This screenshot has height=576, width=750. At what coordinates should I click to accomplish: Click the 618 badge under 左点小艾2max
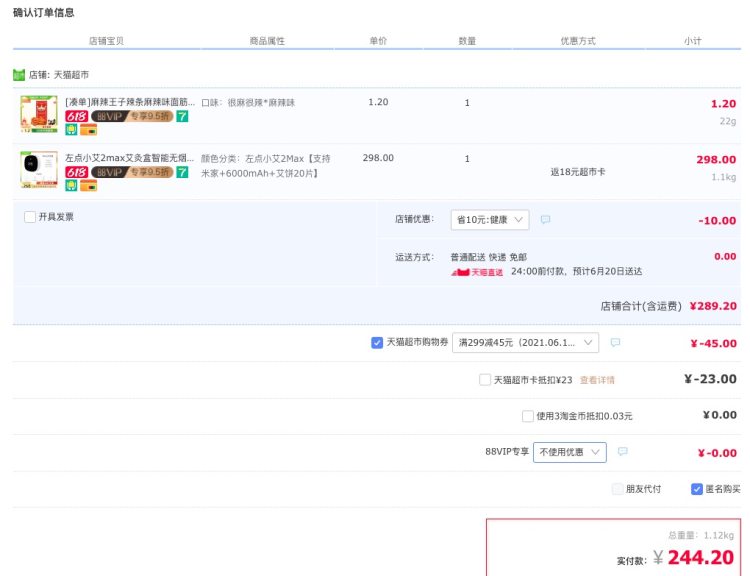tap(77, 172)
